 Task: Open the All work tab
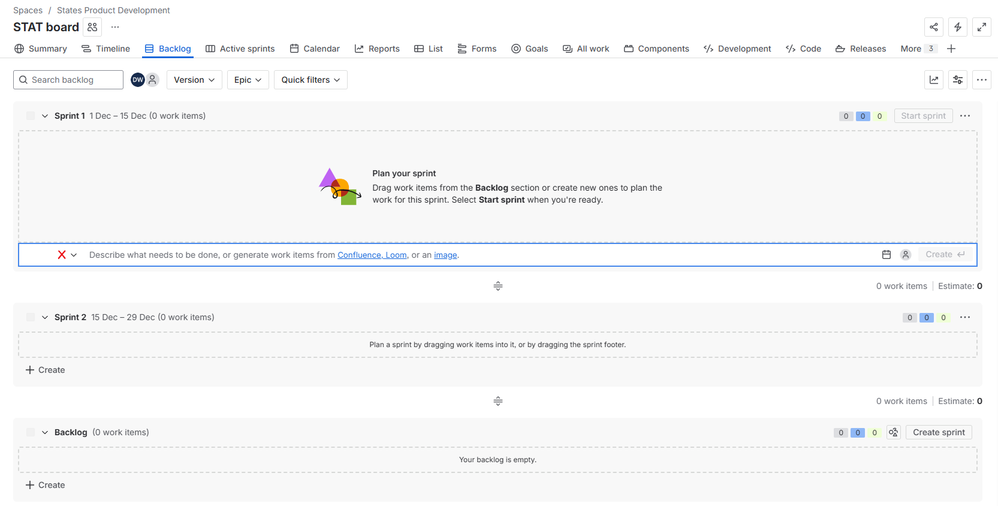(x=586, y=48)
